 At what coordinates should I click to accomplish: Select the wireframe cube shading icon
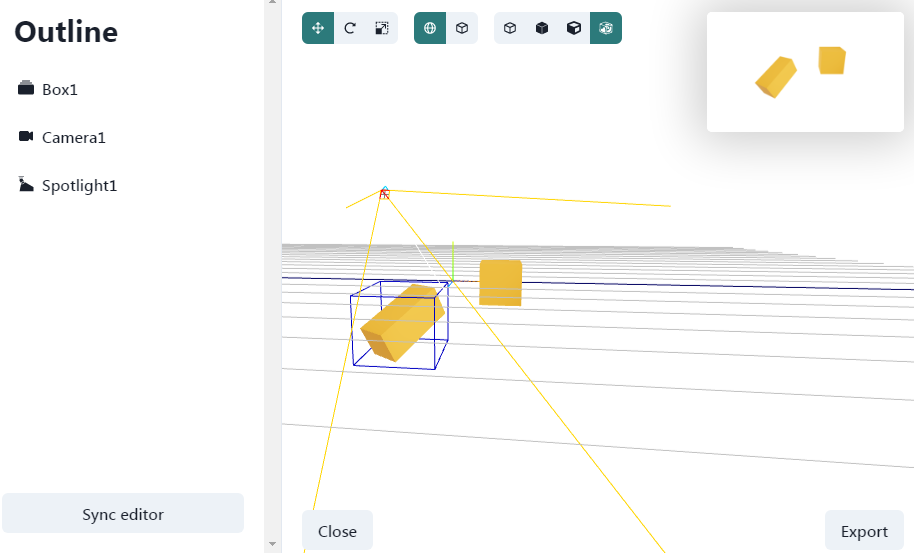point(510,28)
